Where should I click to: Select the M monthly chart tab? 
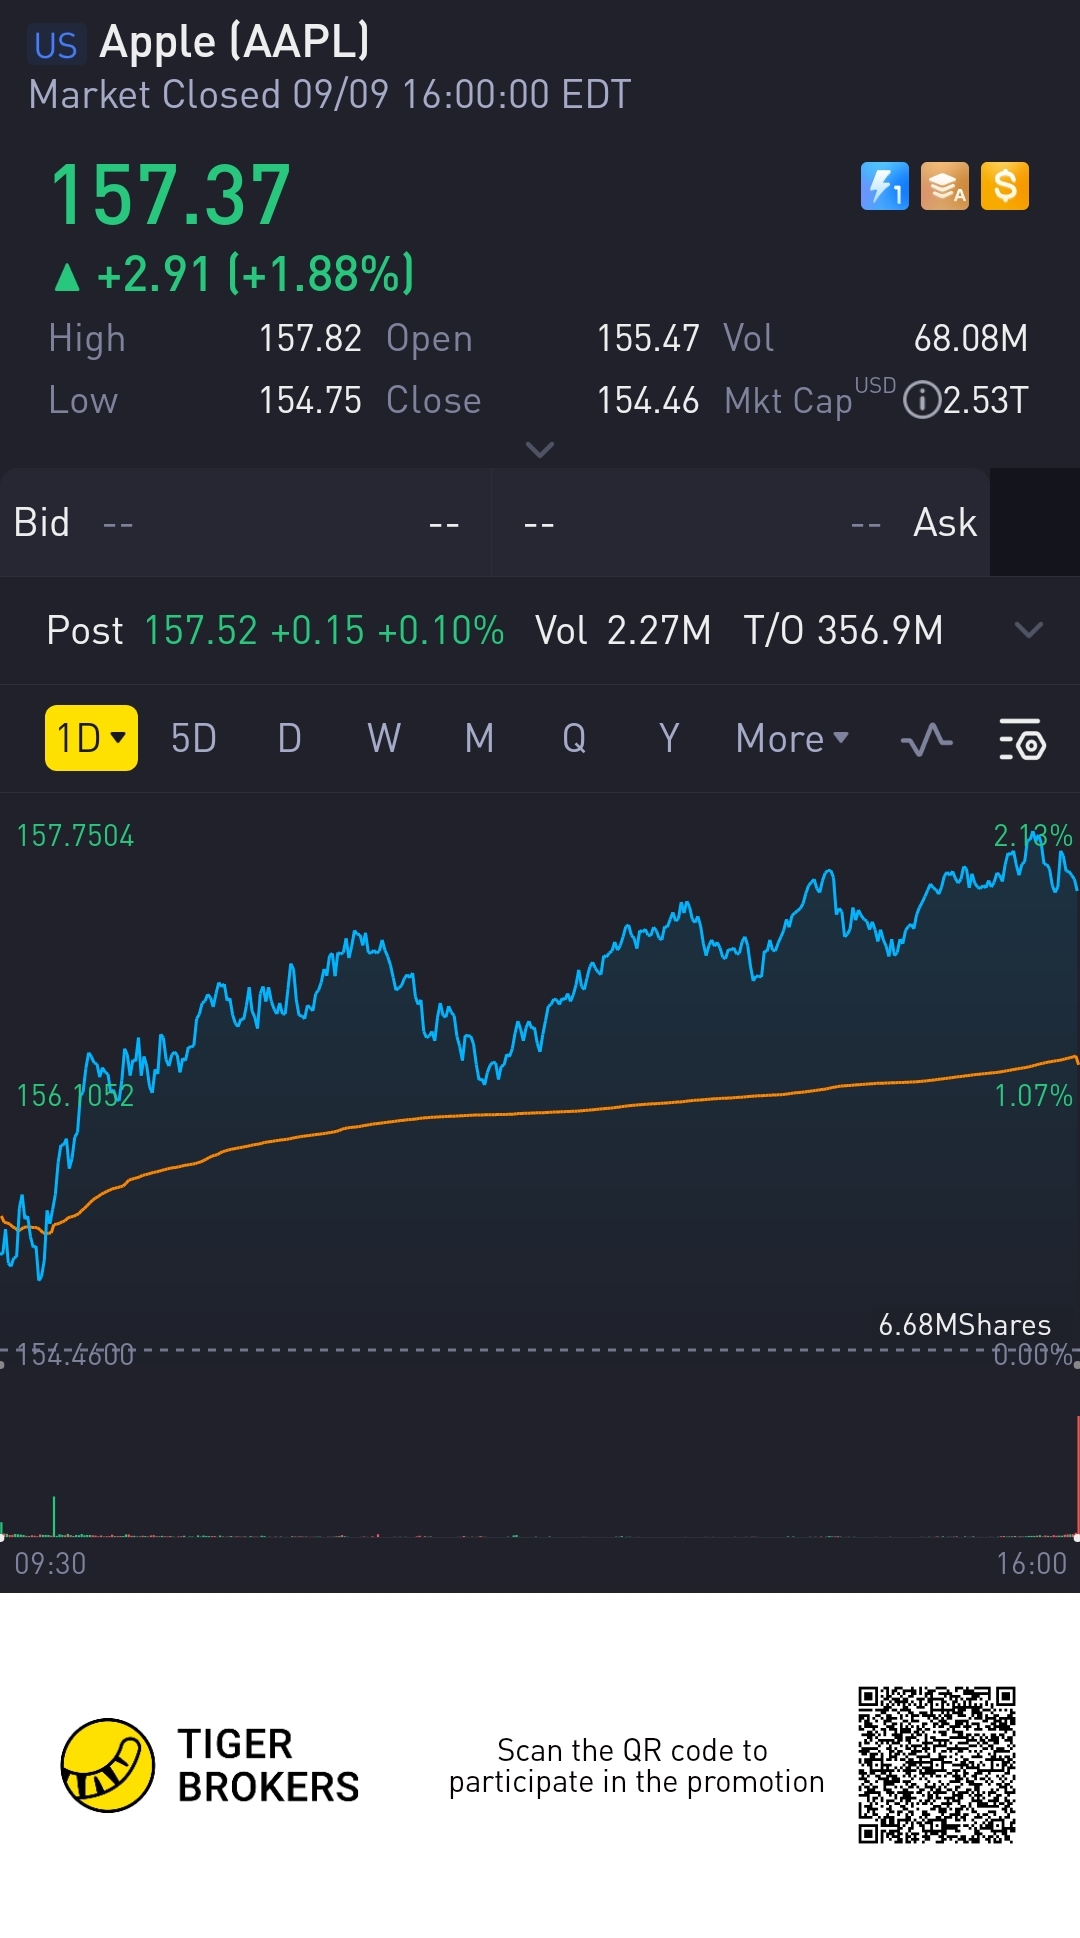480,739
